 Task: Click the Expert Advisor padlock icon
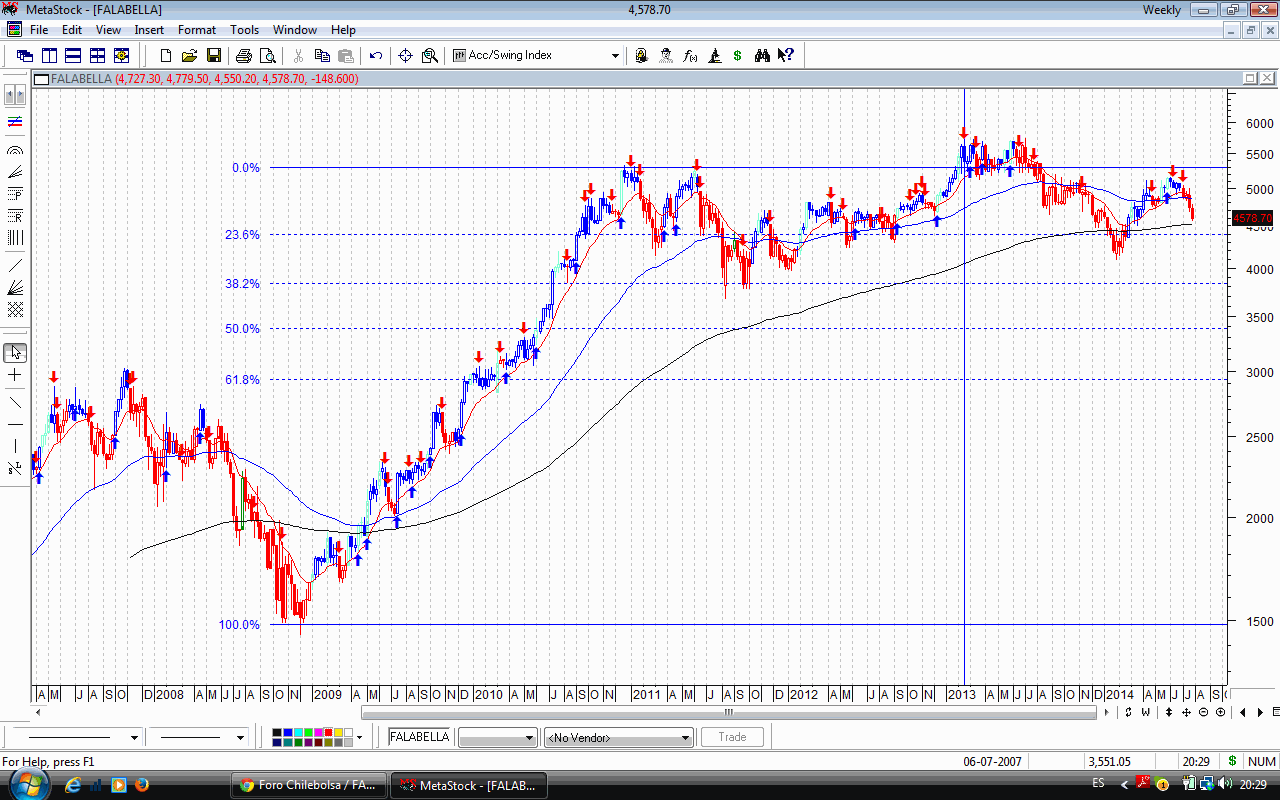point(642,55)
